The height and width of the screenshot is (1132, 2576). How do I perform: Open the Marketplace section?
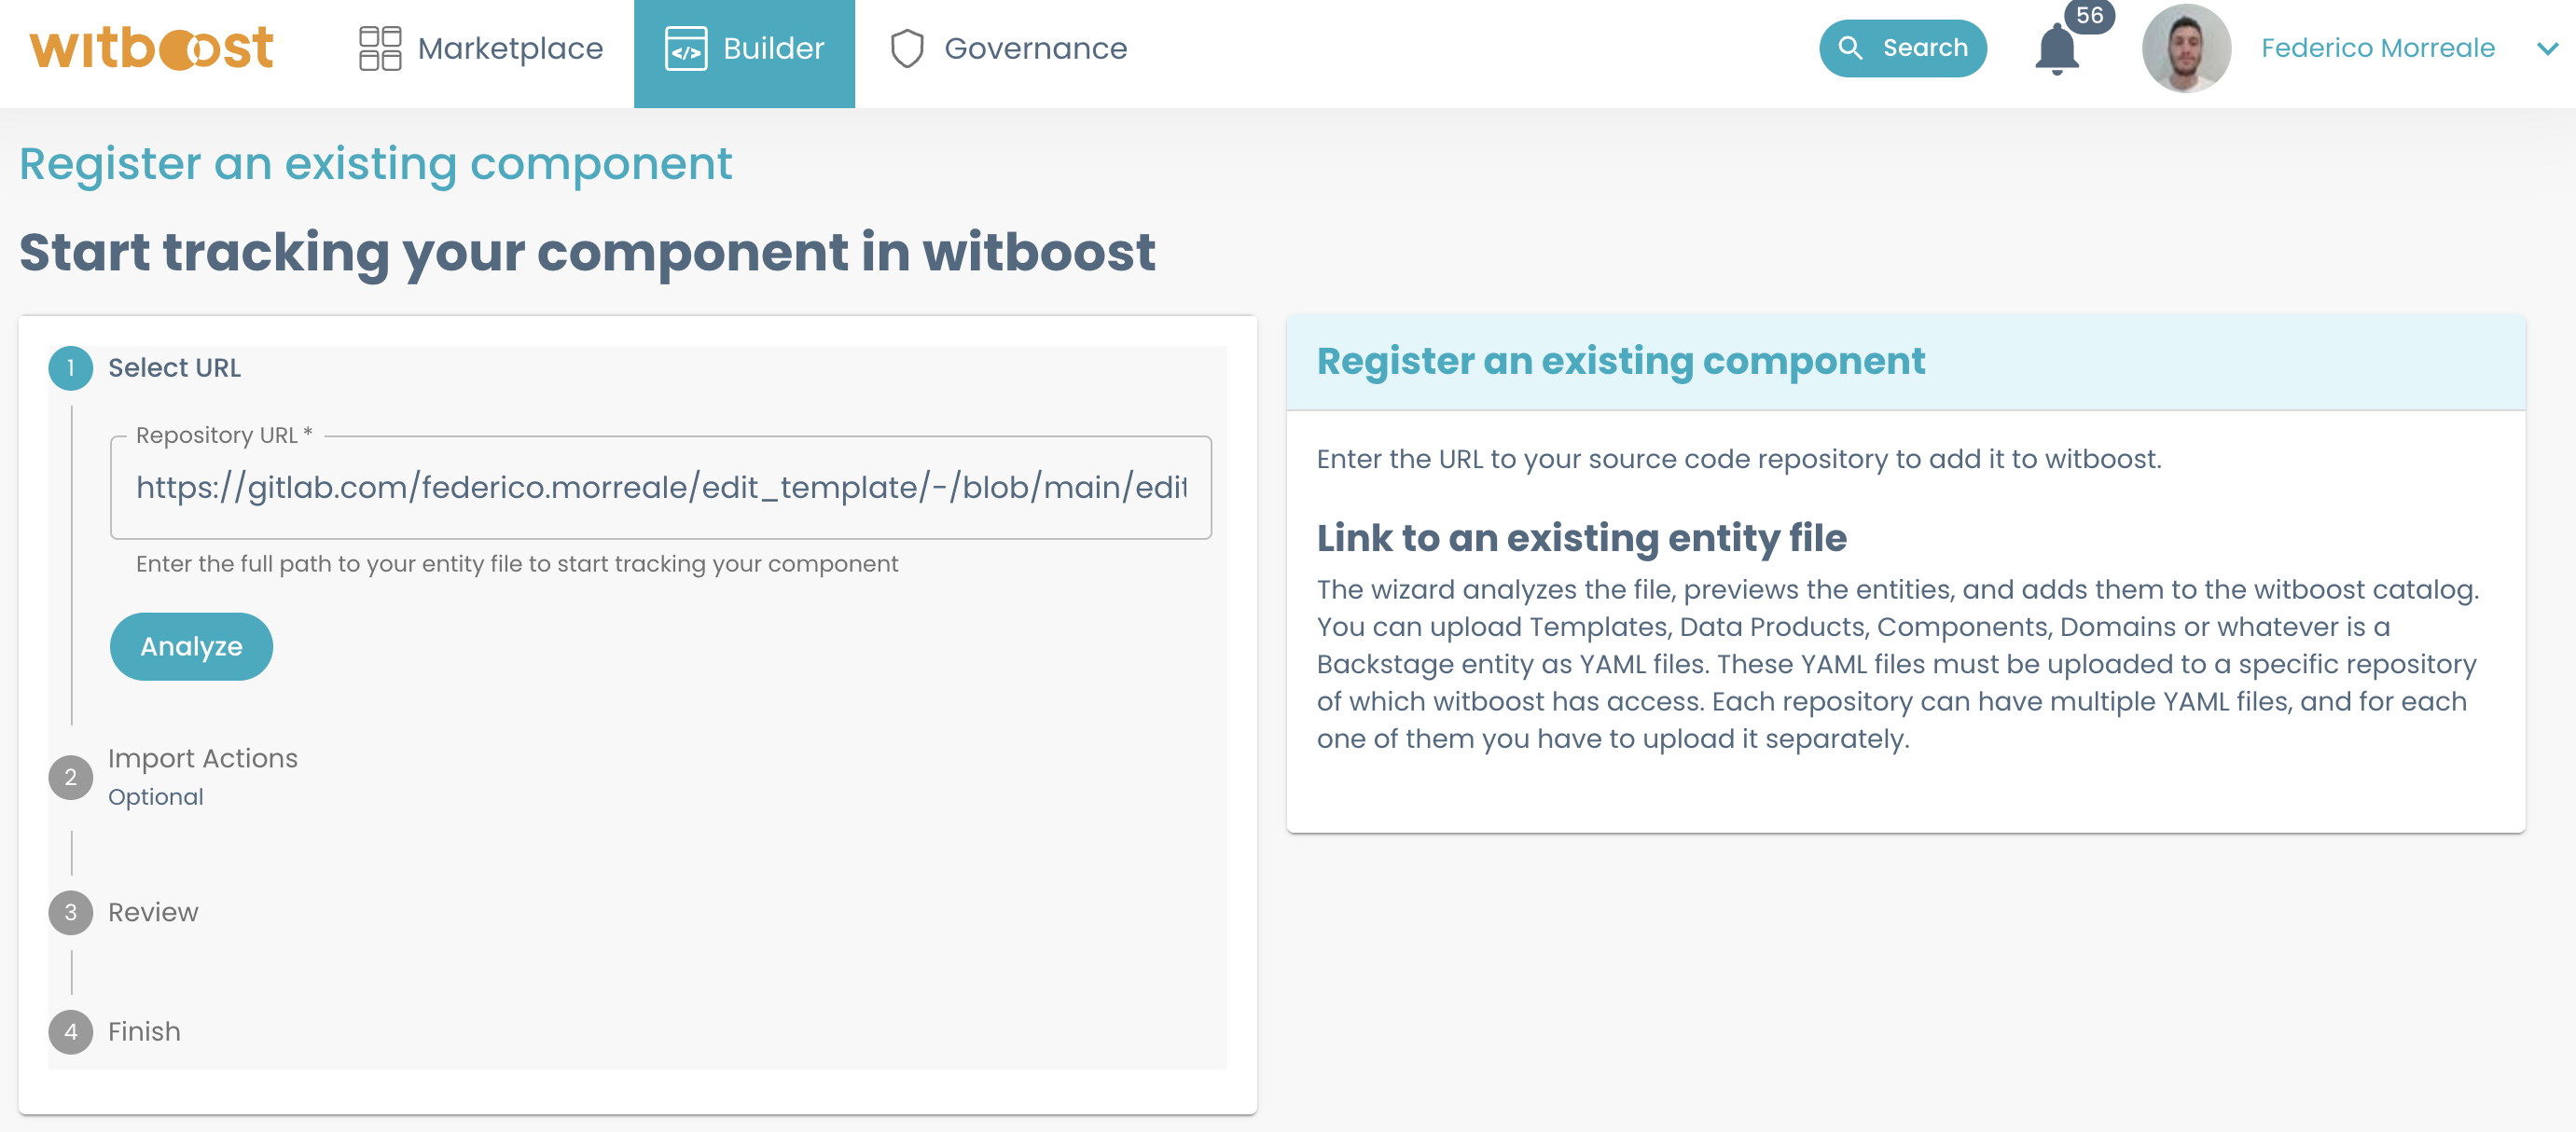478,48
